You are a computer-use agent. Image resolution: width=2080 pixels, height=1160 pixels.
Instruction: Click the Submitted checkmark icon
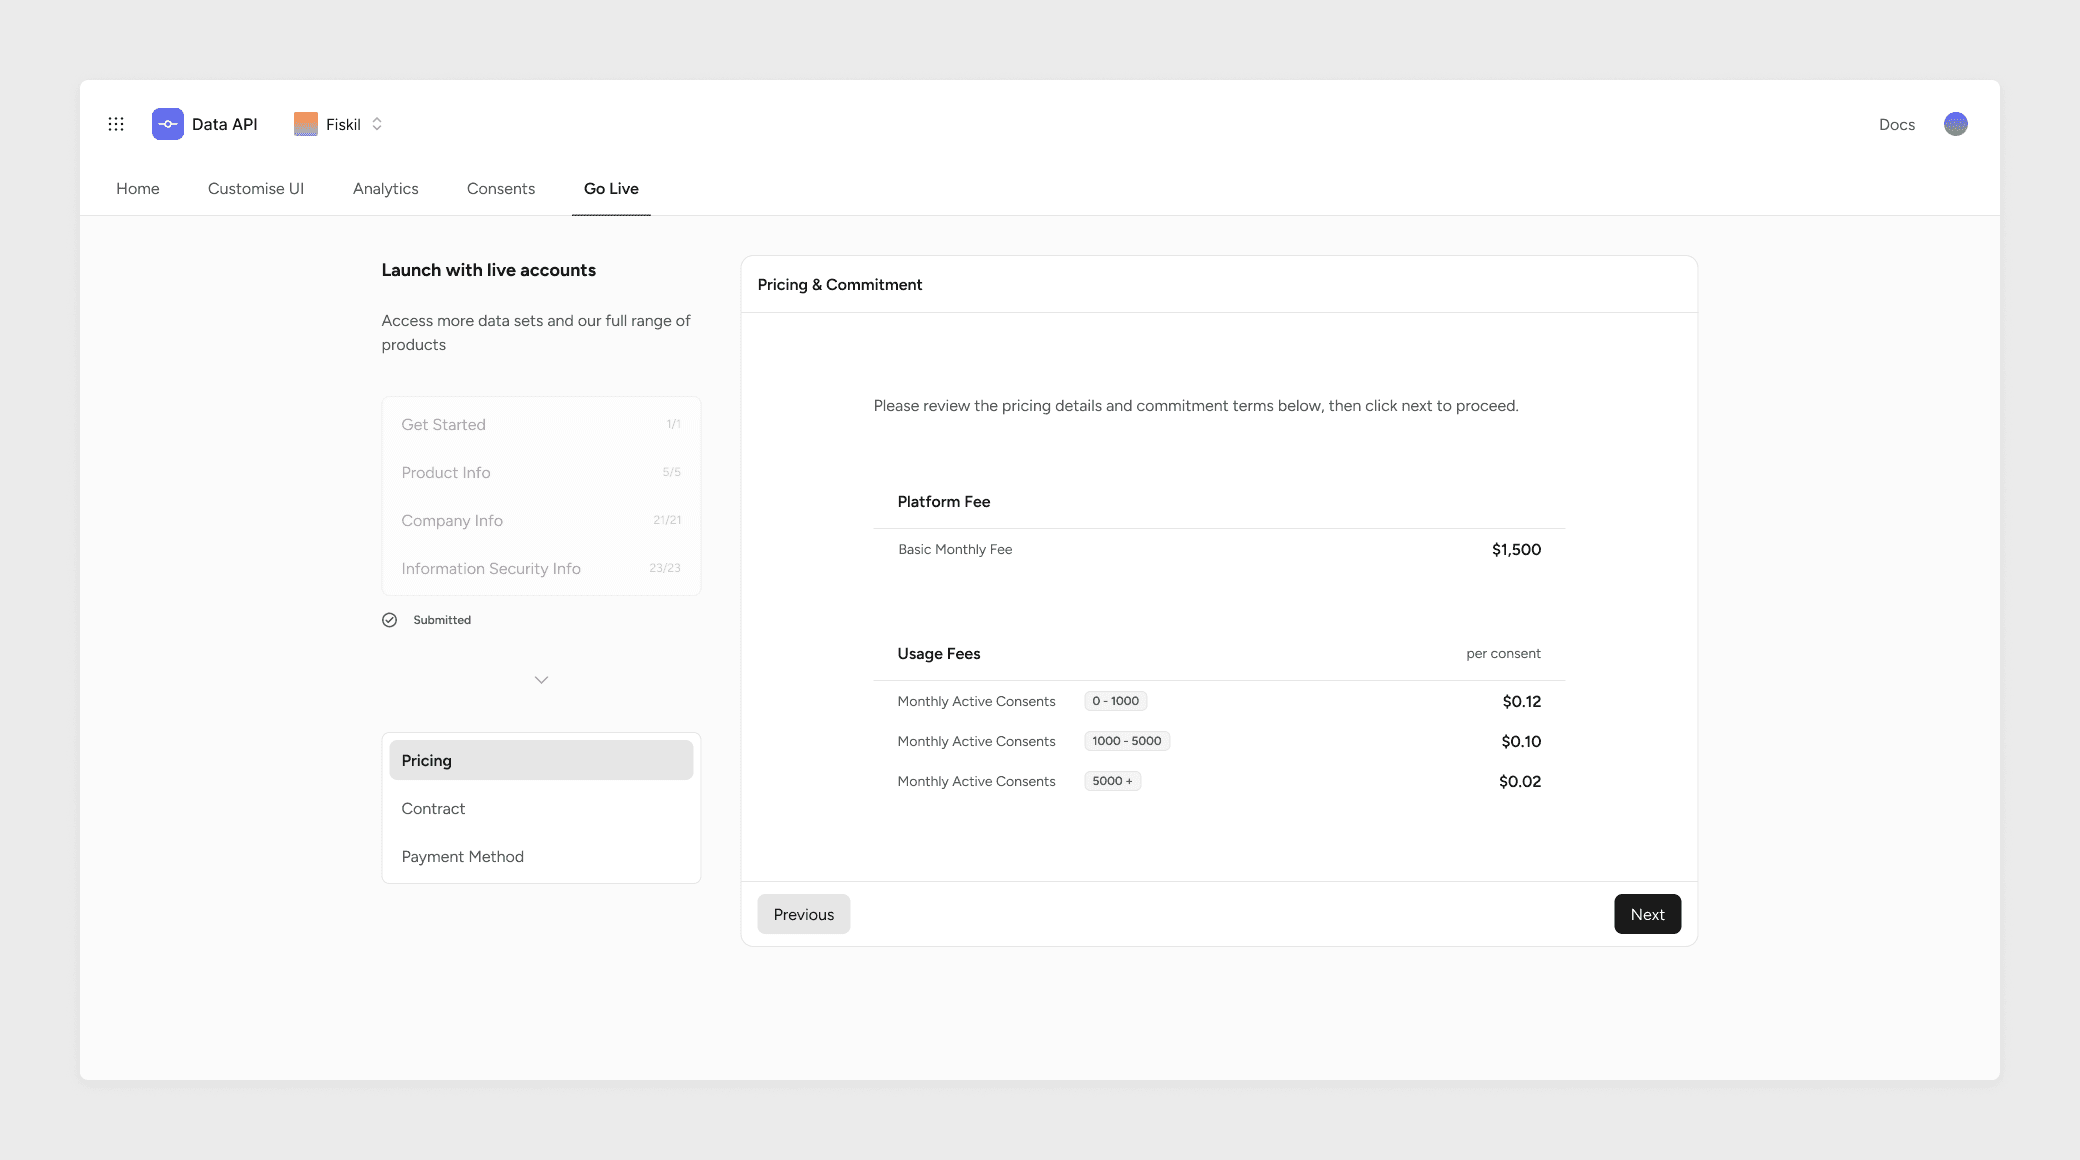(389, 620)
